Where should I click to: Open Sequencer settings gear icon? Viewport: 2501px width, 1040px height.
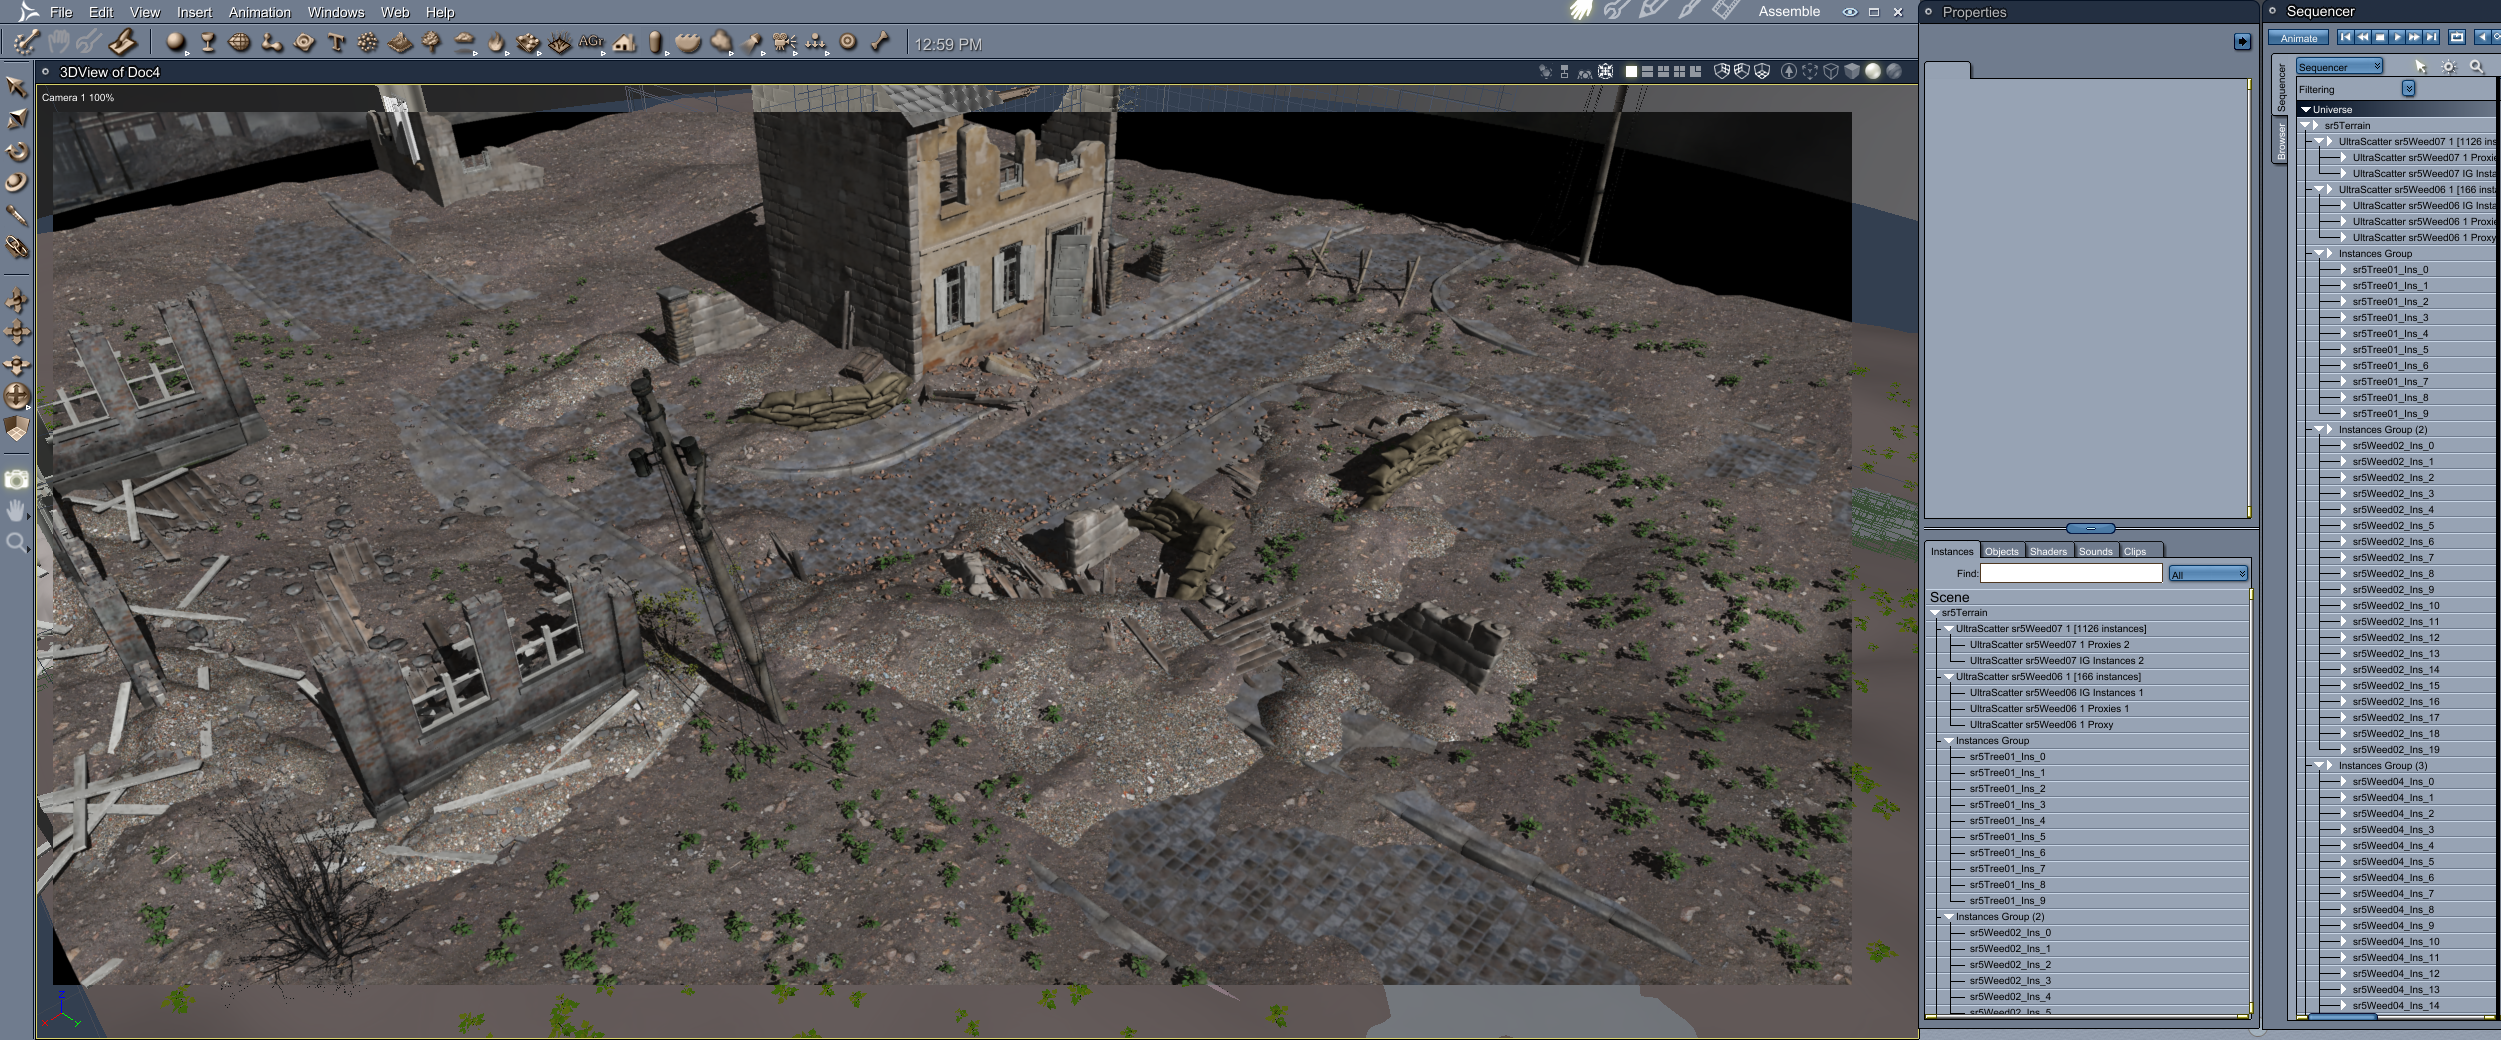click(x=2448, y=67)
